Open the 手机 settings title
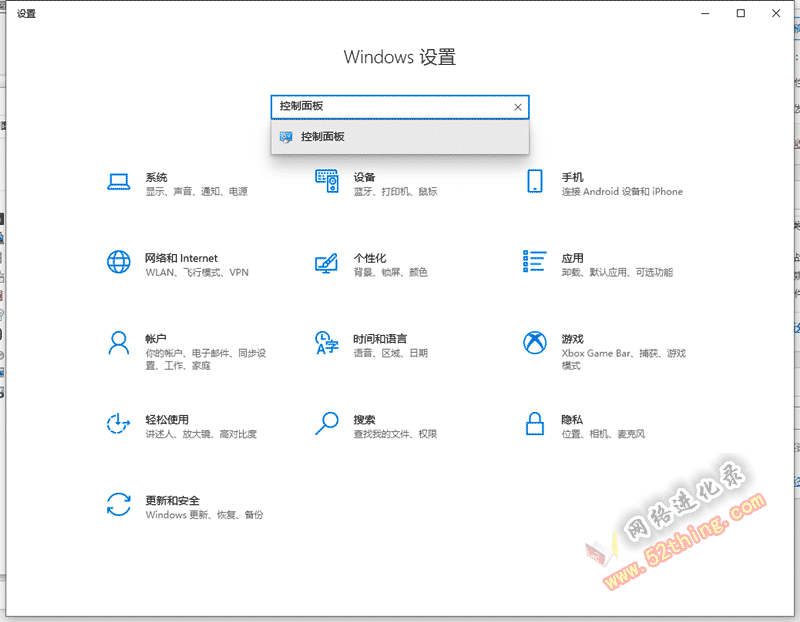The image size is (800, 622). 572,177
